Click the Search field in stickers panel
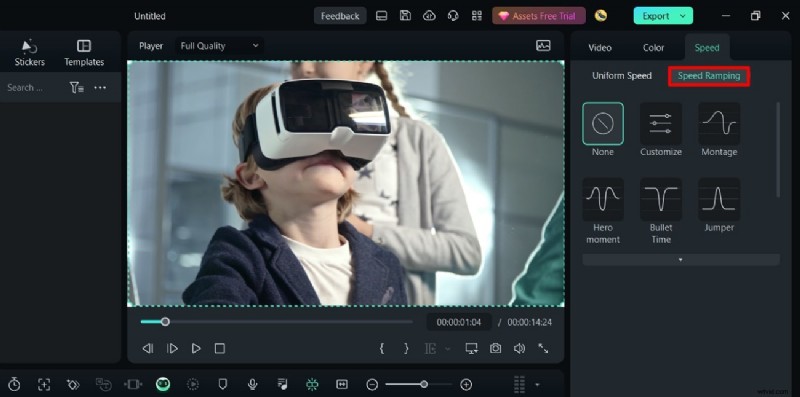Image resolution: width=800 pixels, height=397 pixels. click(24, 88)
